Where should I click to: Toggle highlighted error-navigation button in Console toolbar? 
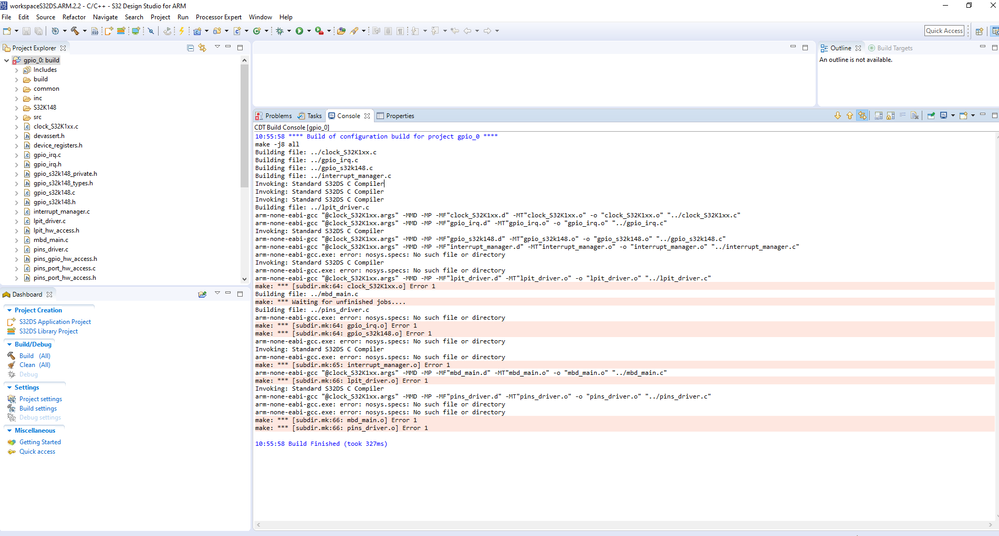(x=863, y=115)
